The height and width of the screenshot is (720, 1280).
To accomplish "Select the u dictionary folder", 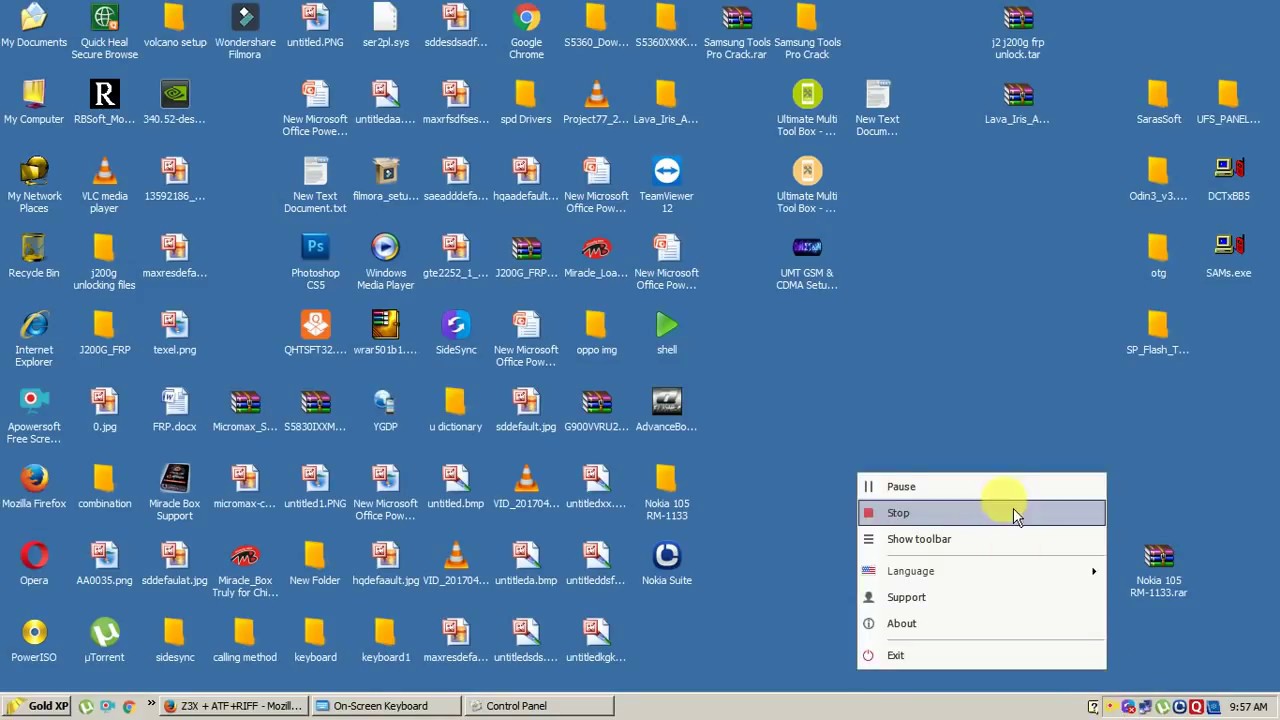I will (x=456, y=411).
